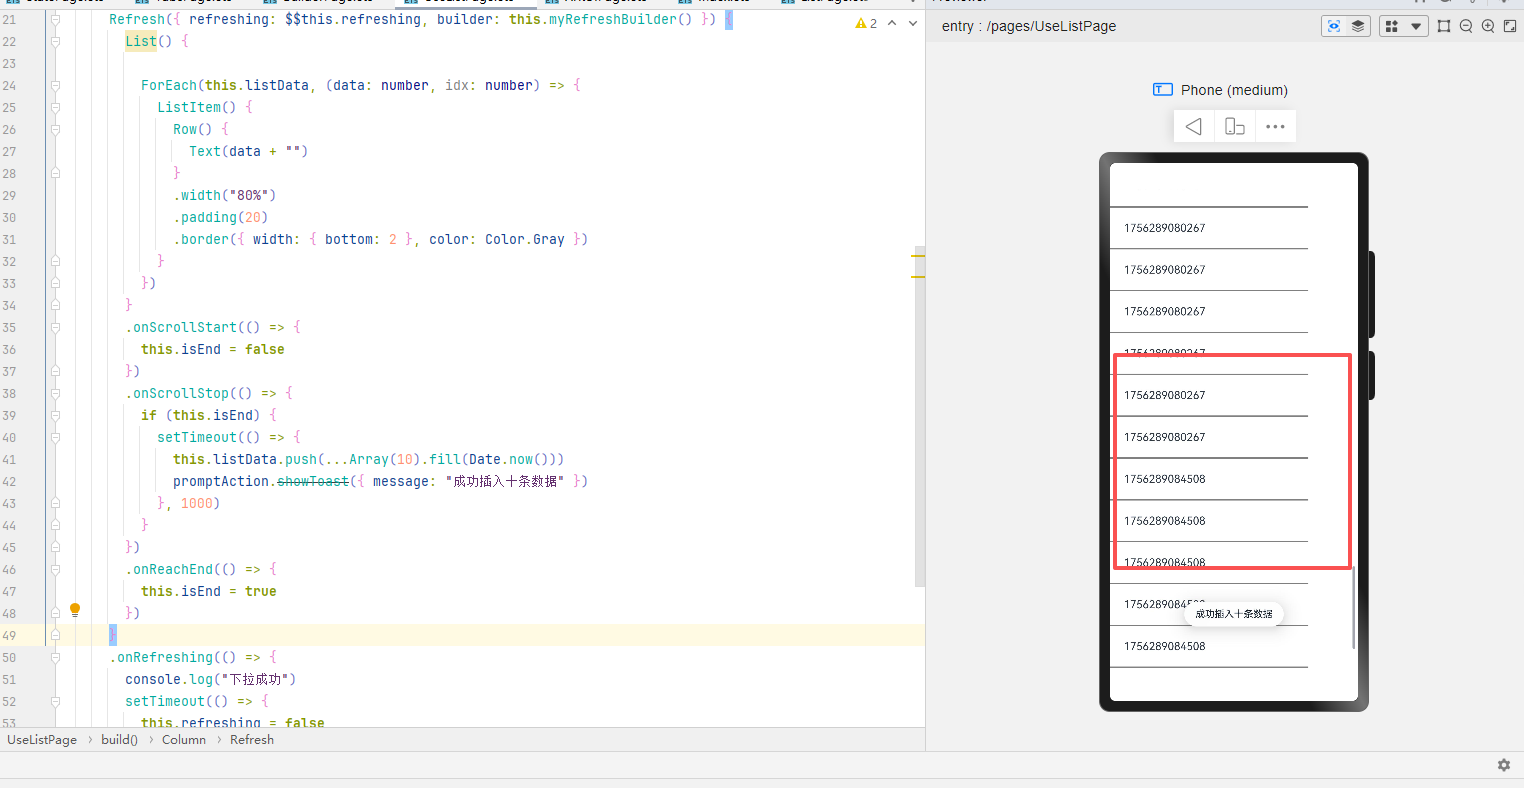The image size is (1524, 788).
Task: Click the code editor vertical scrollbar
Action: tap(920, 416)
